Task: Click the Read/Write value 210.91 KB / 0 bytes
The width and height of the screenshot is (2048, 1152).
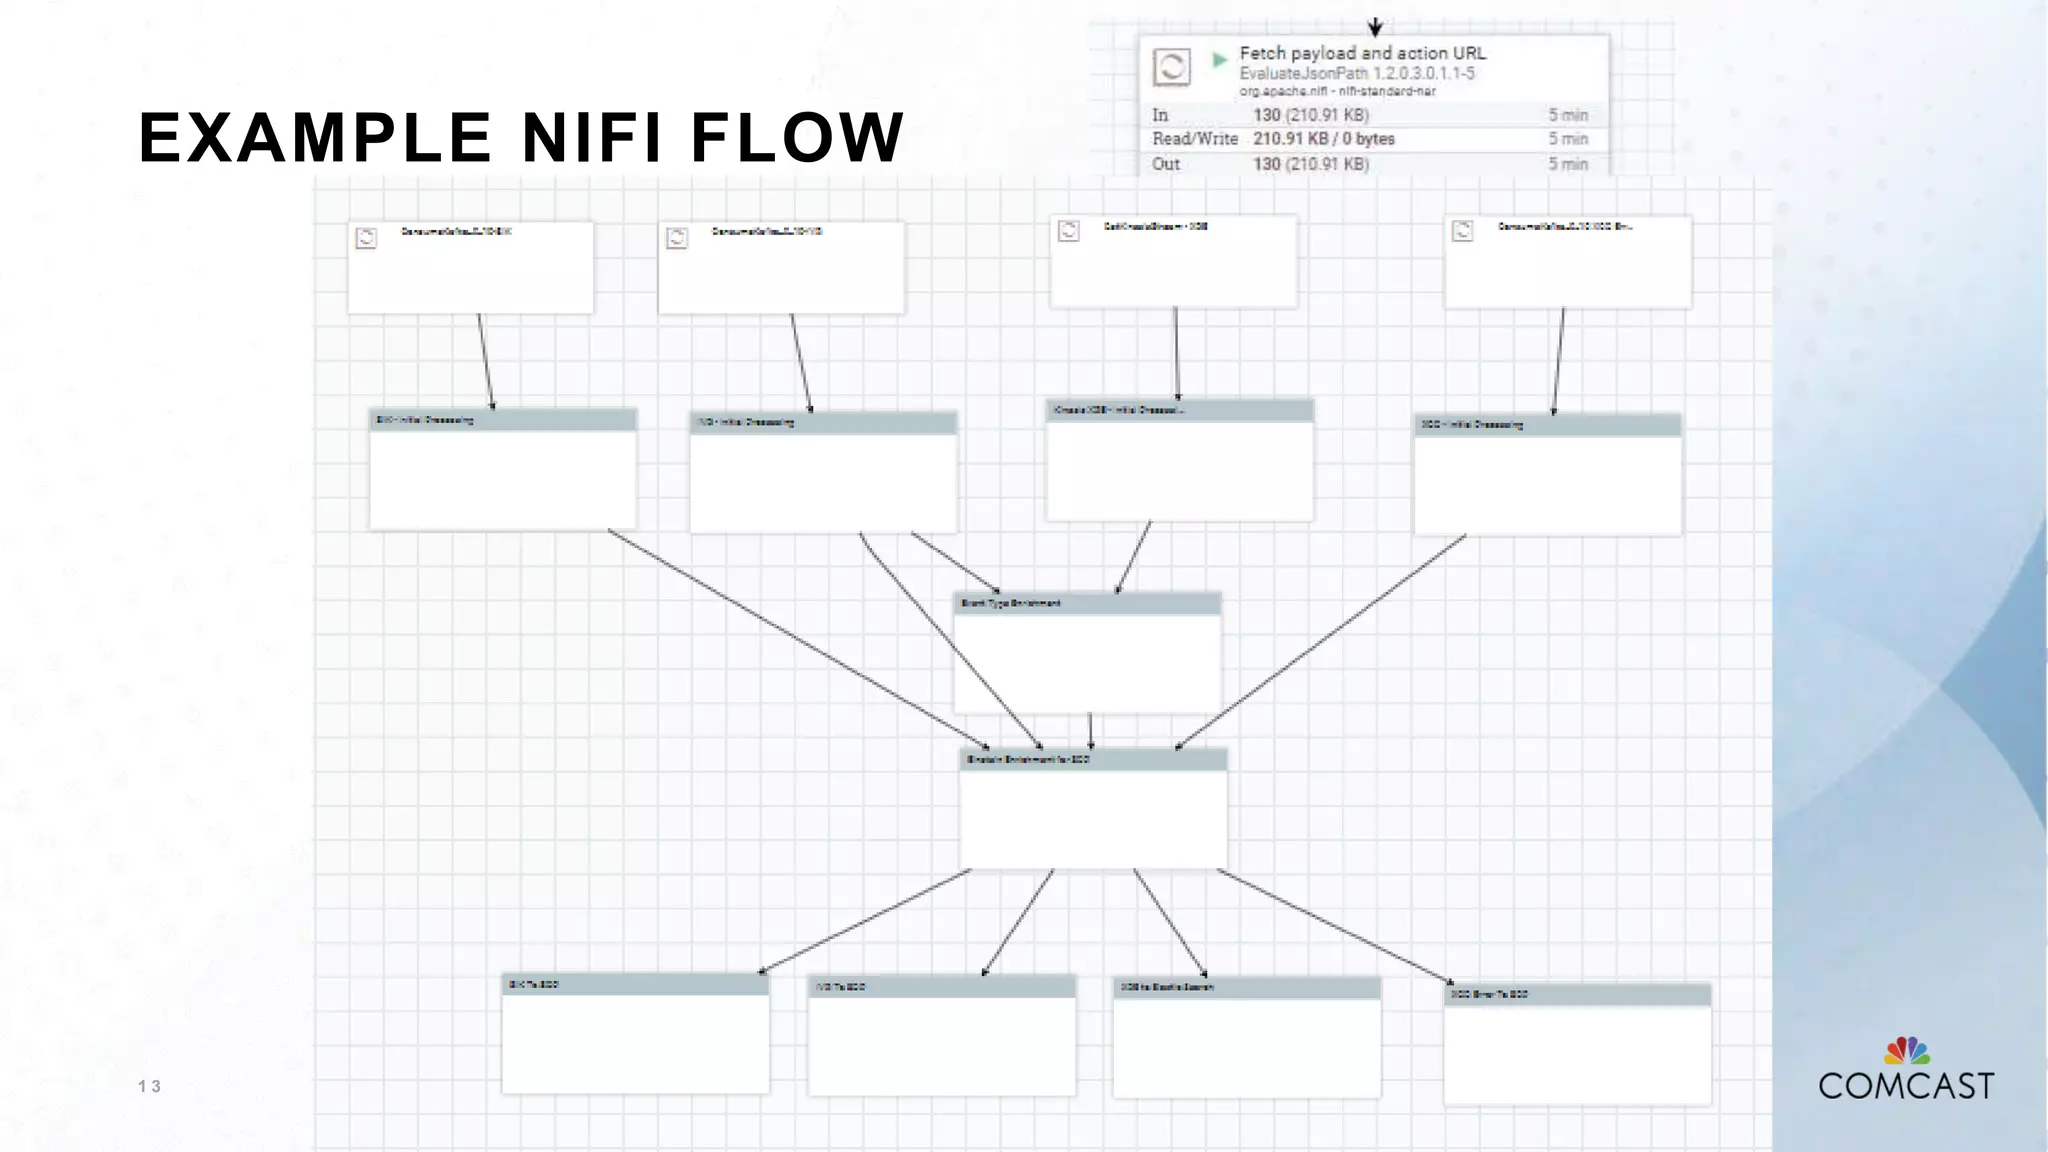Action: pos(1323,139)
